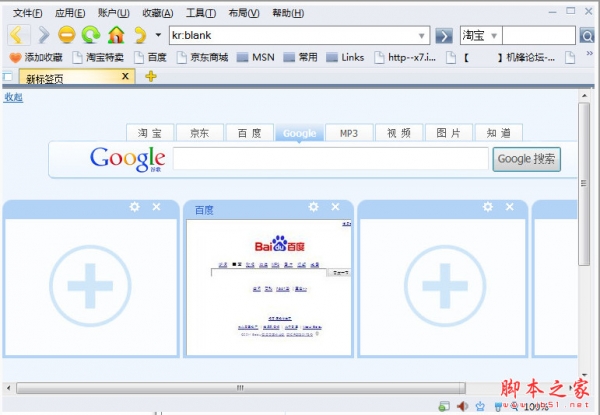Open the 文件(F) menu
600x415 pixels.
pyautogui.click(x=28, y=13)
